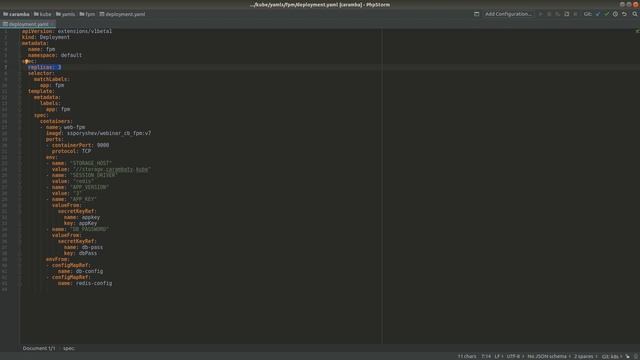Screen dimensions: 640x360
Task: Click the build project icon left of Add Configuration
Action: click(476, 14)
